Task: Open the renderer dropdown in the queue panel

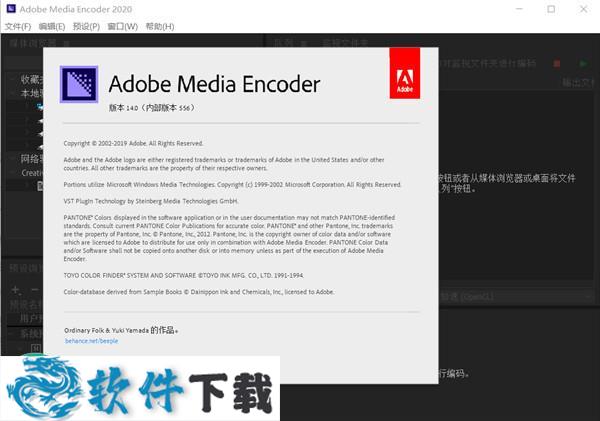Action: 515,296
